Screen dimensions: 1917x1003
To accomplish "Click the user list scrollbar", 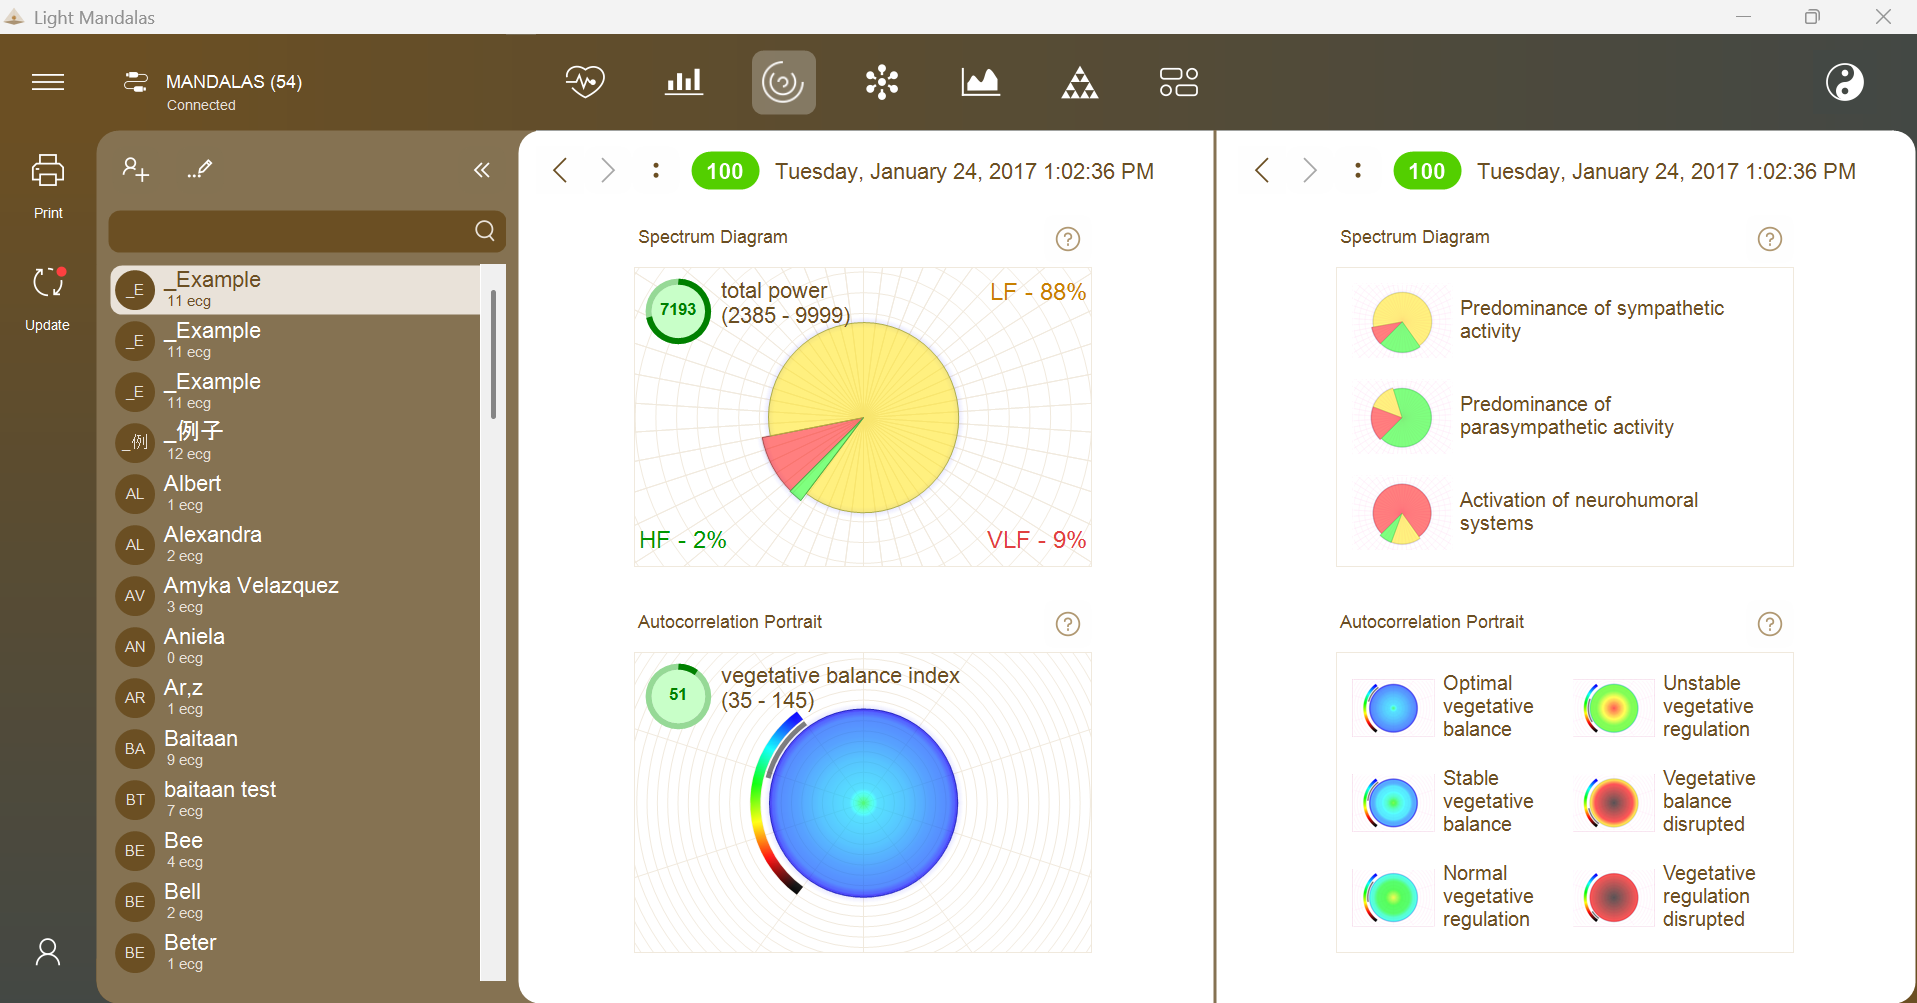I will click(x=493, y=354).
